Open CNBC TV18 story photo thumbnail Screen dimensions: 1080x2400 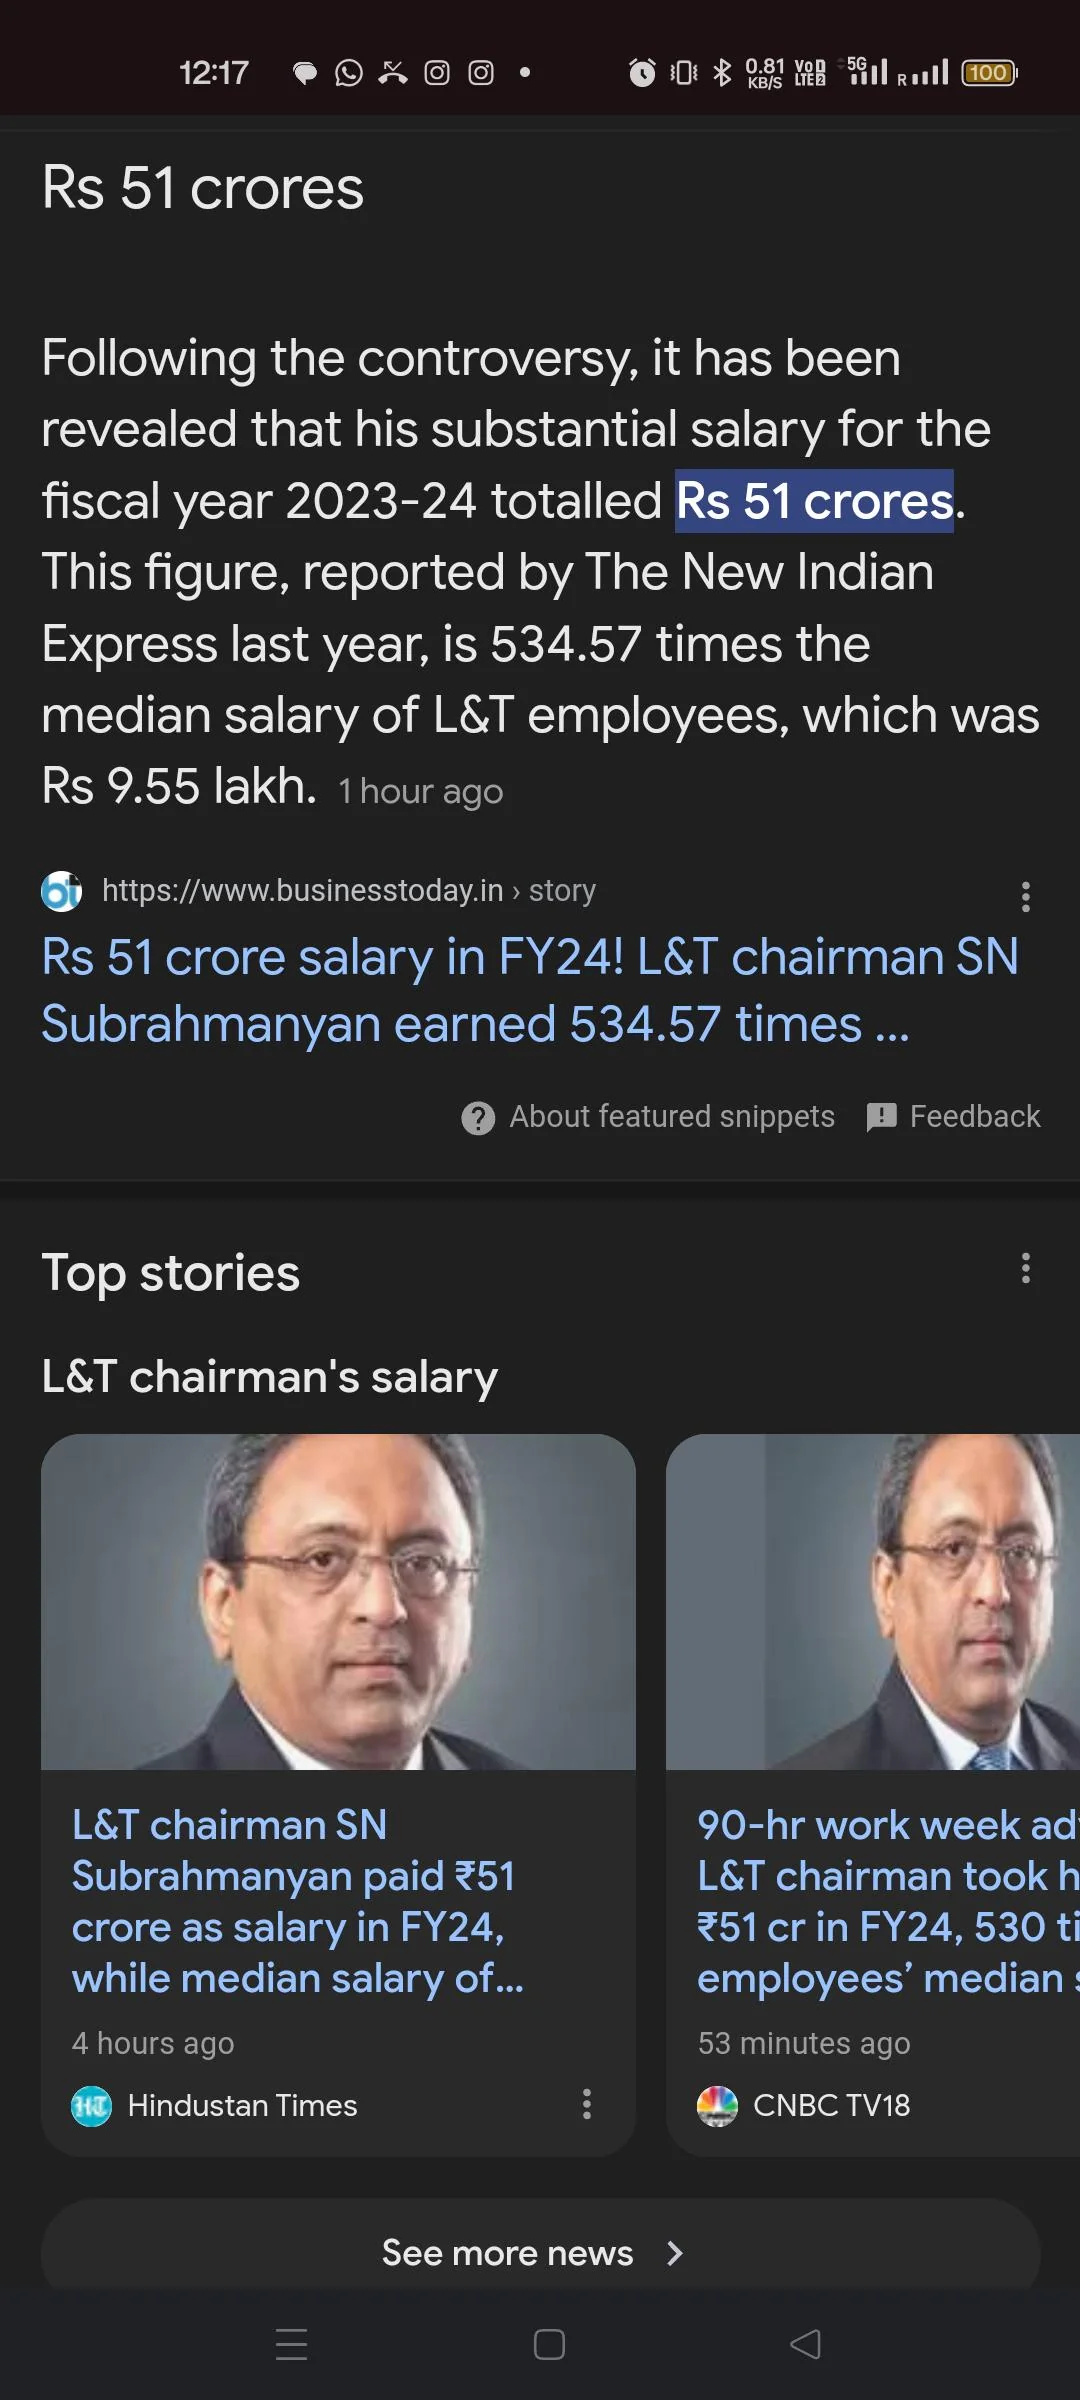(872, 1602)
